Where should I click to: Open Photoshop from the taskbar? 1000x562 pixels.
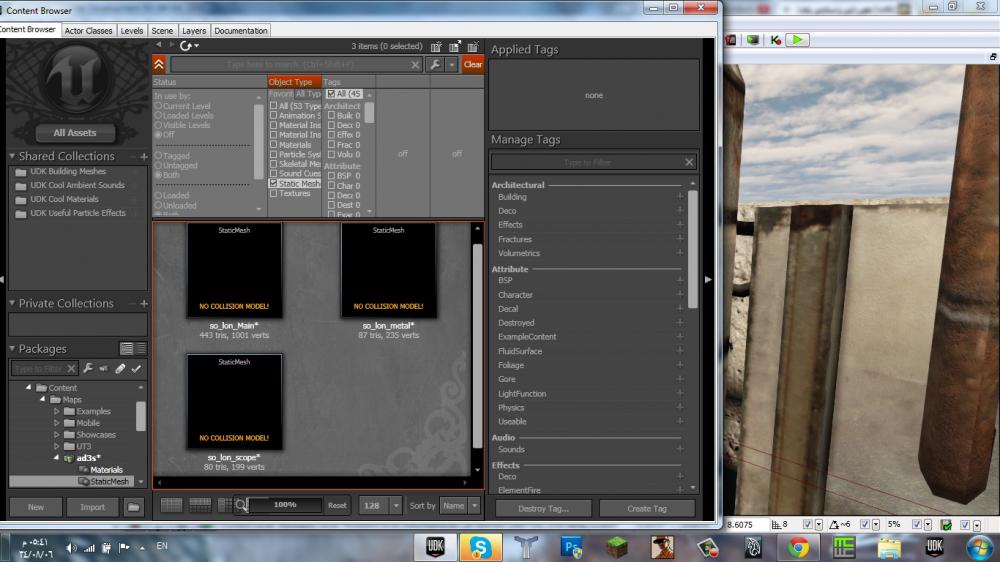click(571, 547)
